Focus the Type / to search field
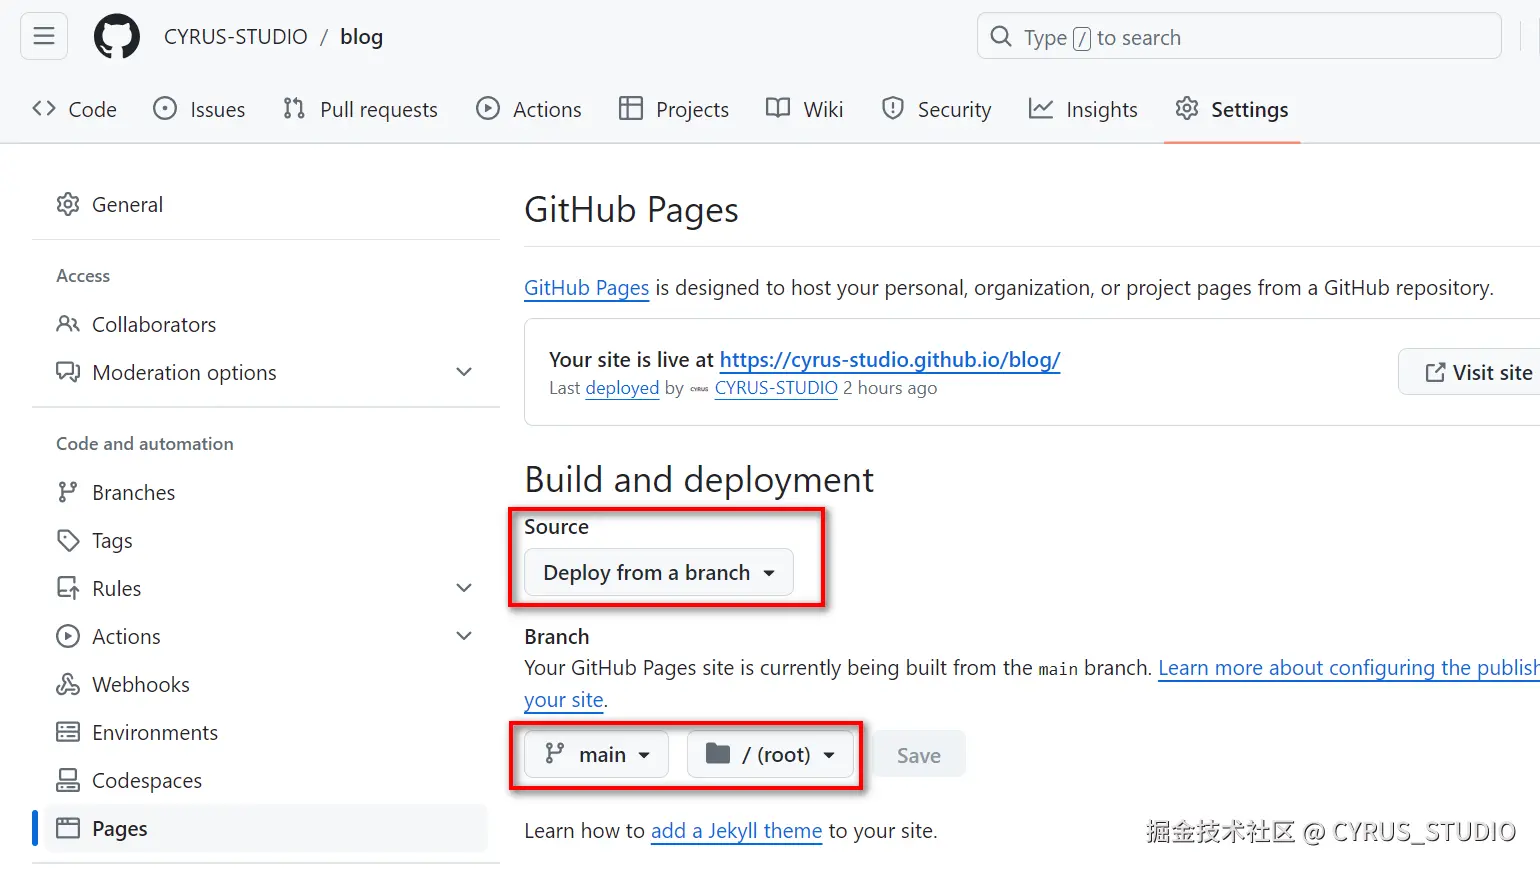 1238,37
